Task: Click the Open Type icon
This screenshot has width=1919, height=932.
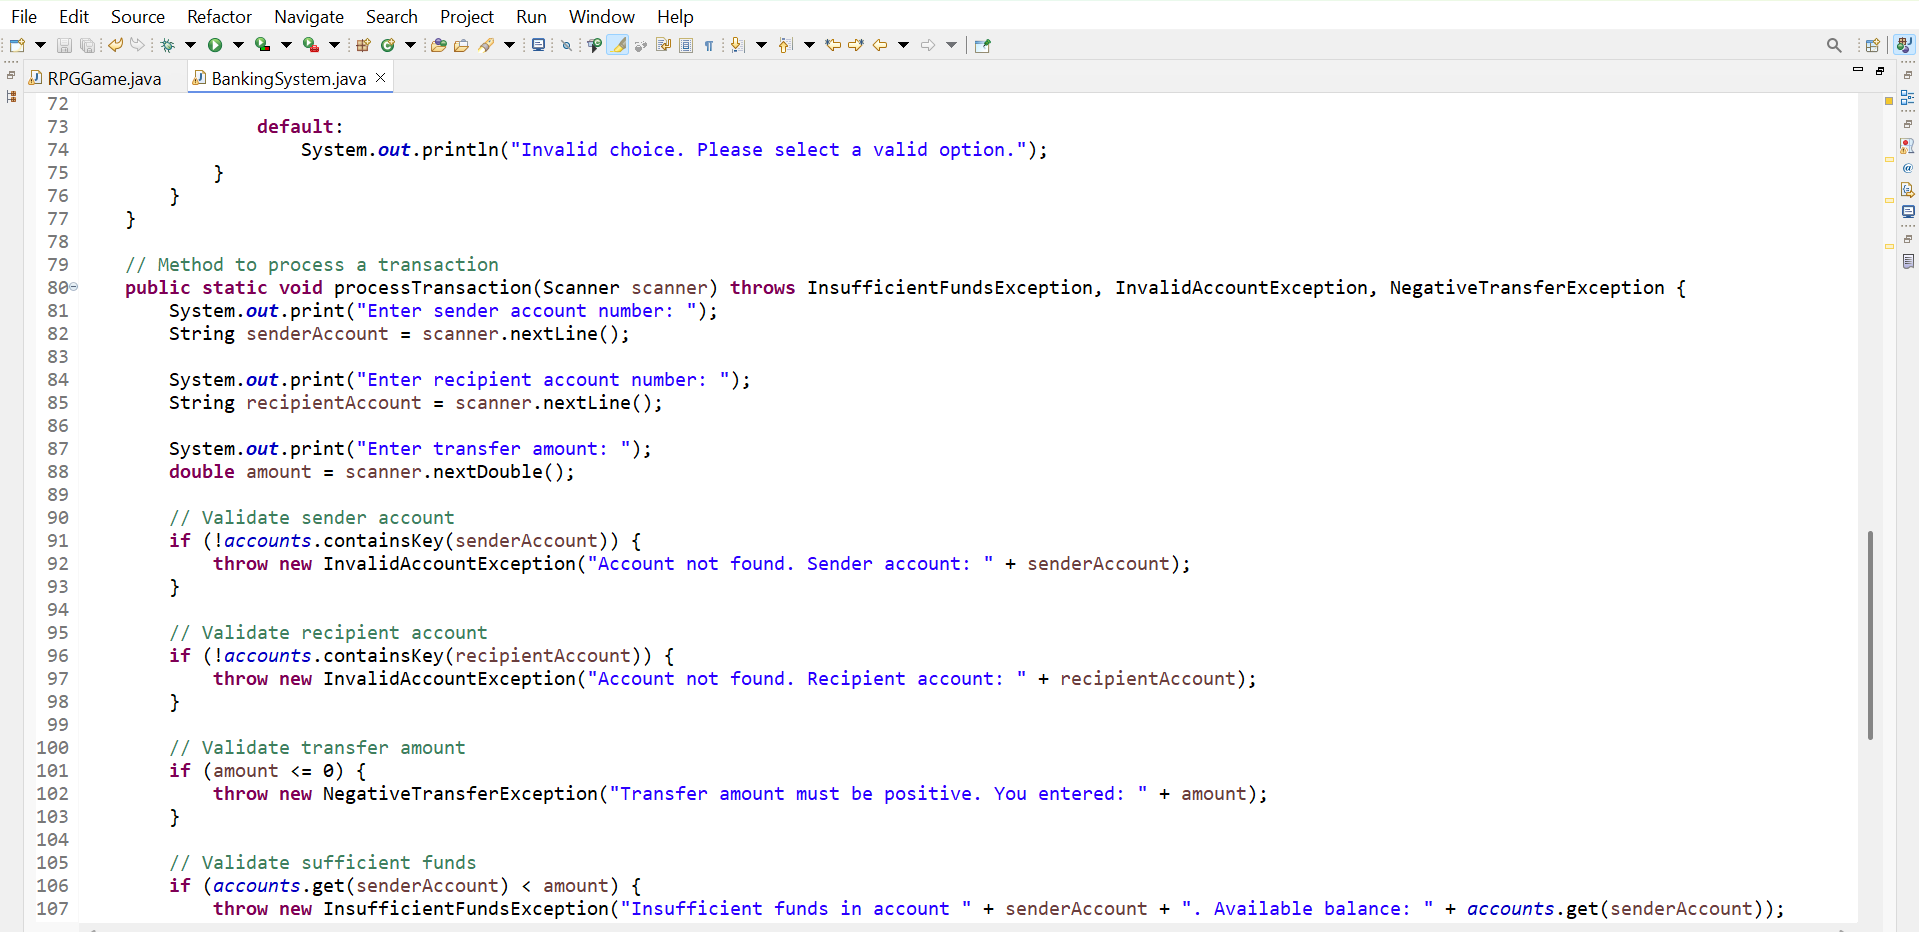Action: [x=438, y=45]
